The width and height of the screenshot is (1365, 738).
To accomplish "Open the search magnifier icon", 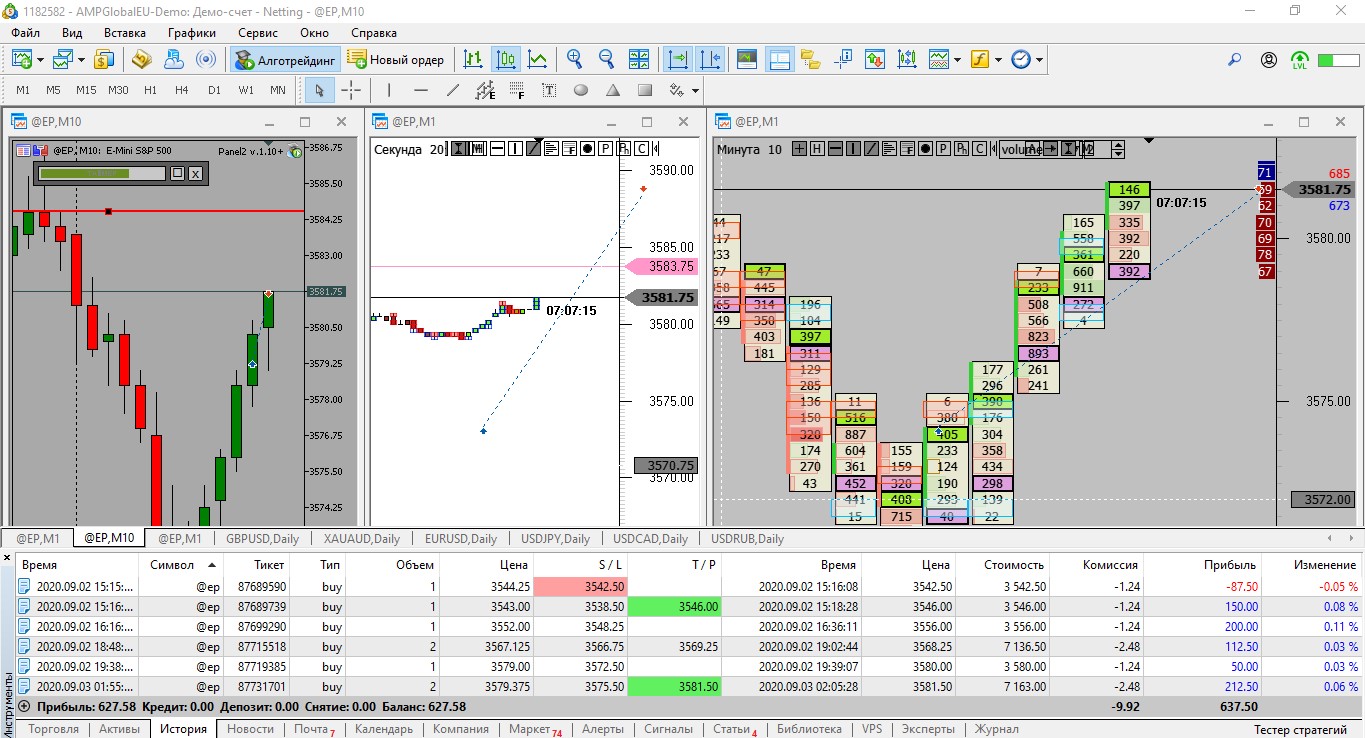I will click(1235, 60).
